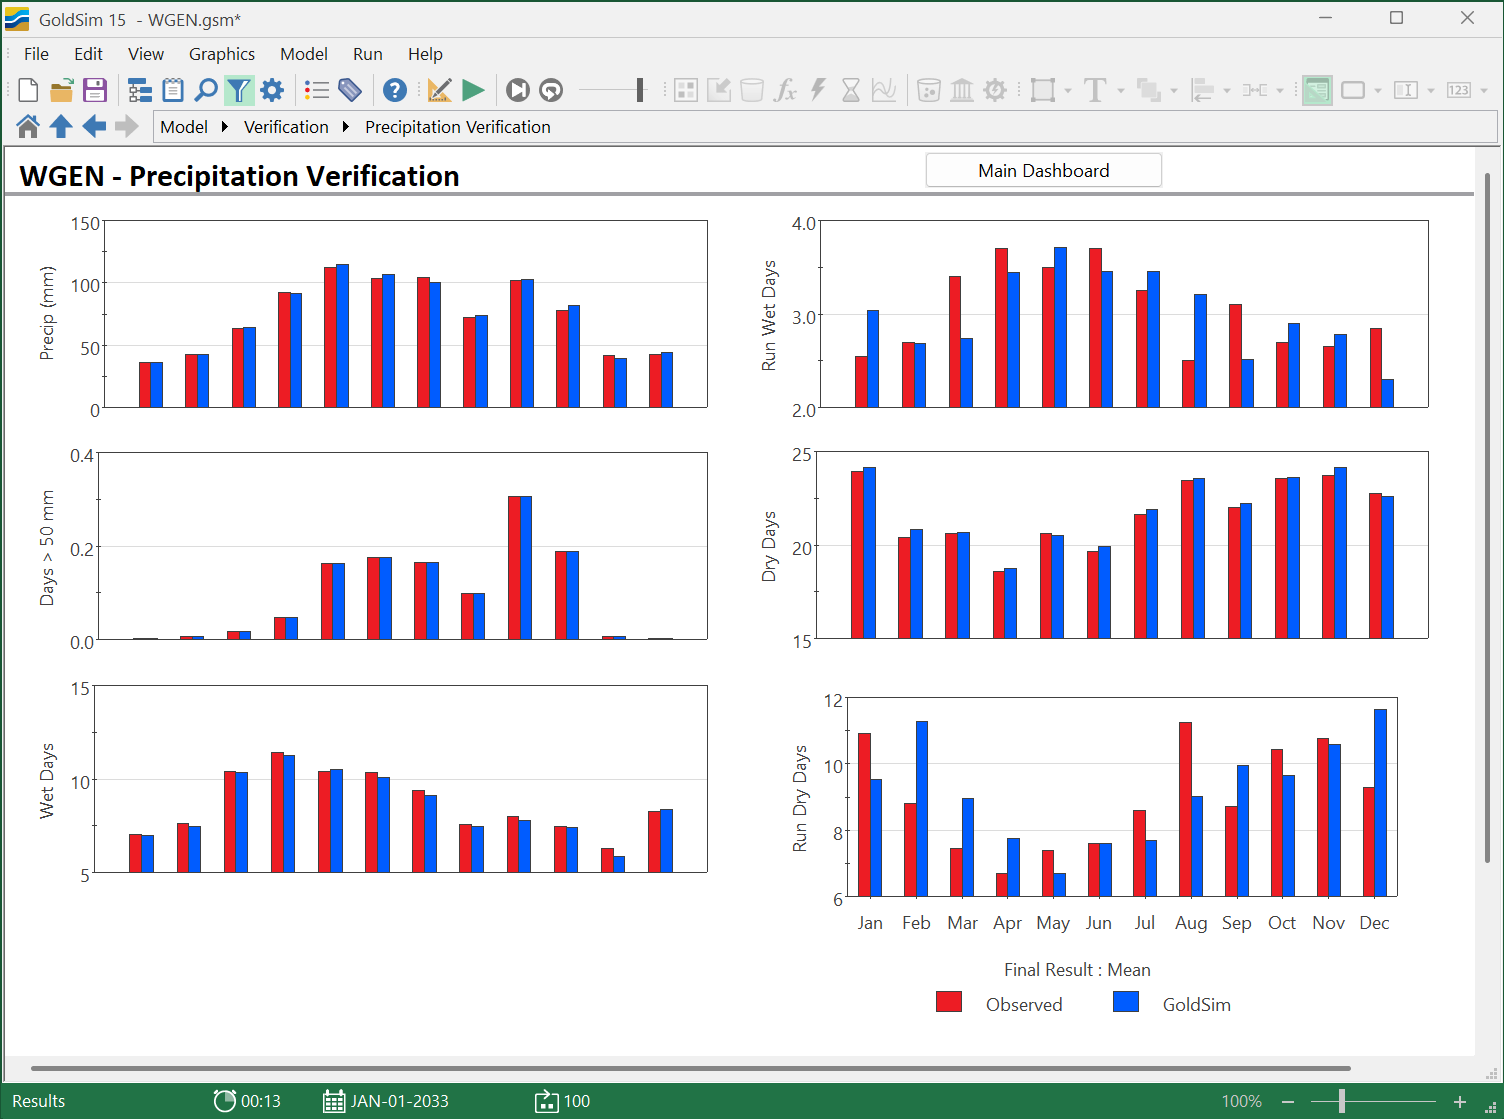Viewport: 1504px width, 1119px height.
Task: Open the Model menu
Action: [304, 54]
